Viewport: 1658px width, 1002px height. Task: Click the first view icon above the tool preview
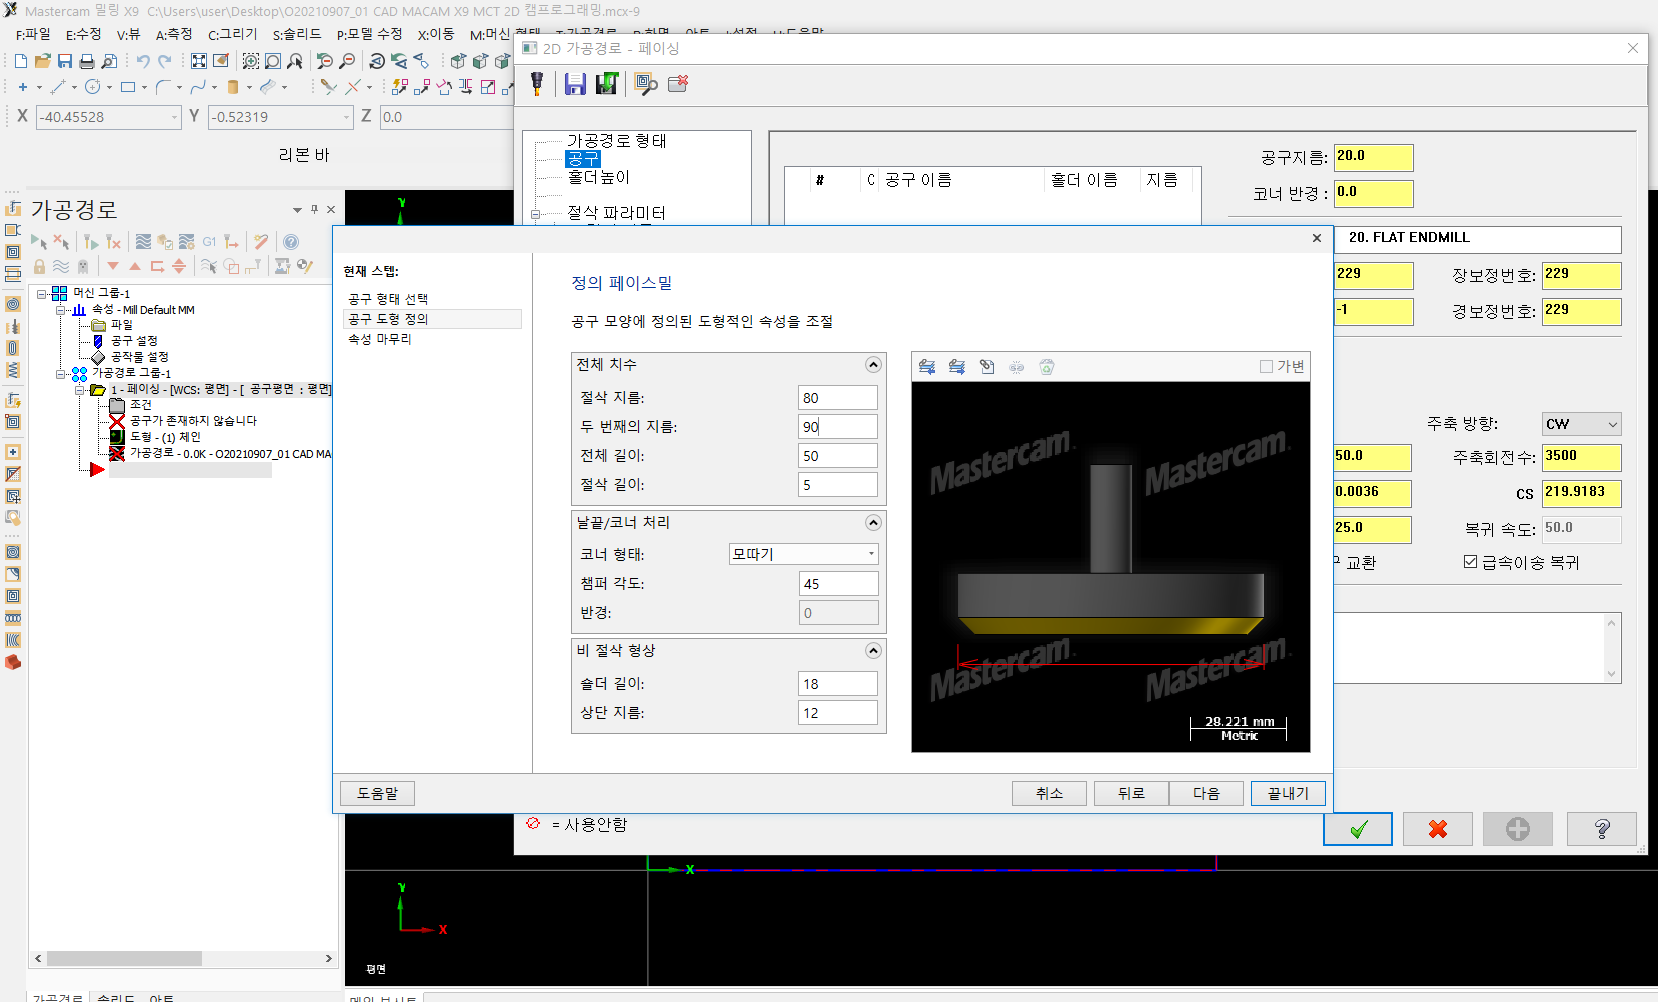pos(927,367)
